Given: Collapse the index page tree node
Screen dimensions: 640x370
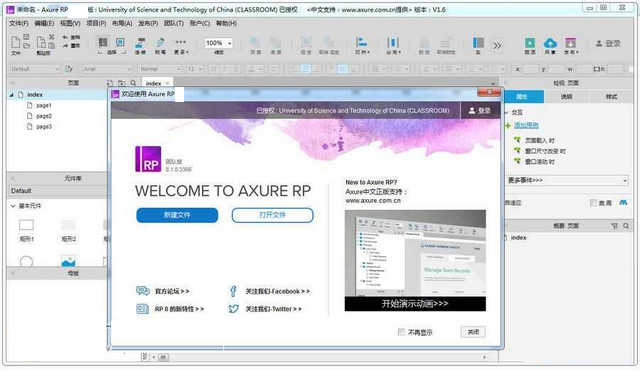Looking at the screenshot, I should click(x=11, y=95).
